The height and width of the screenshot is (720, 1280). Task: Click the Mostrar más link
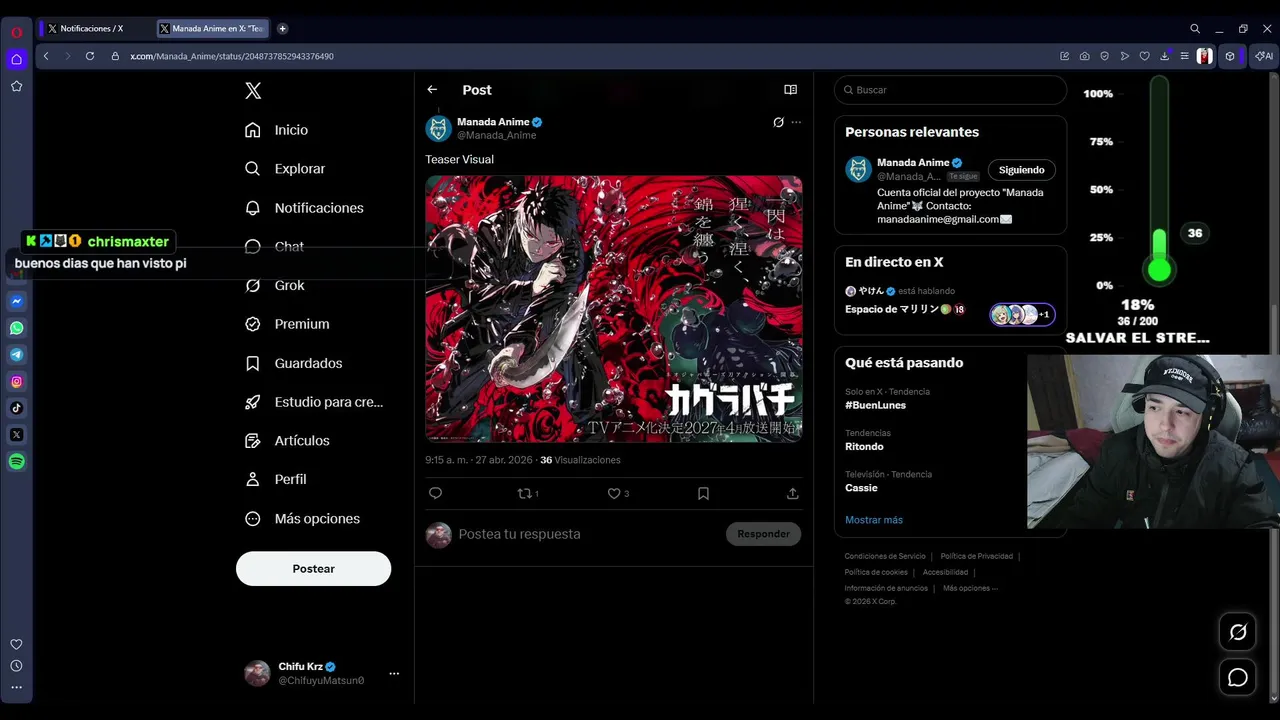874,520
